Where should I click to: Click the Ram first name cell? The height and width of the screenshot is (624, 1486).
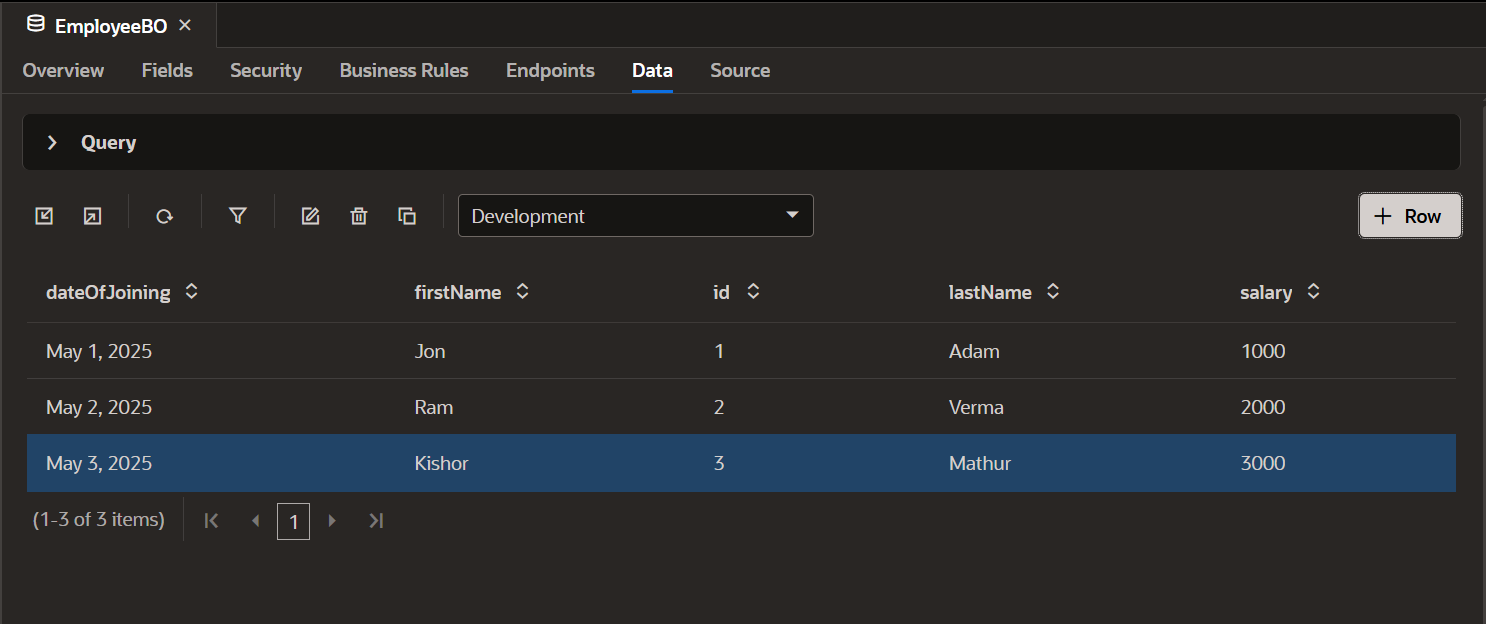click(434, 407)
